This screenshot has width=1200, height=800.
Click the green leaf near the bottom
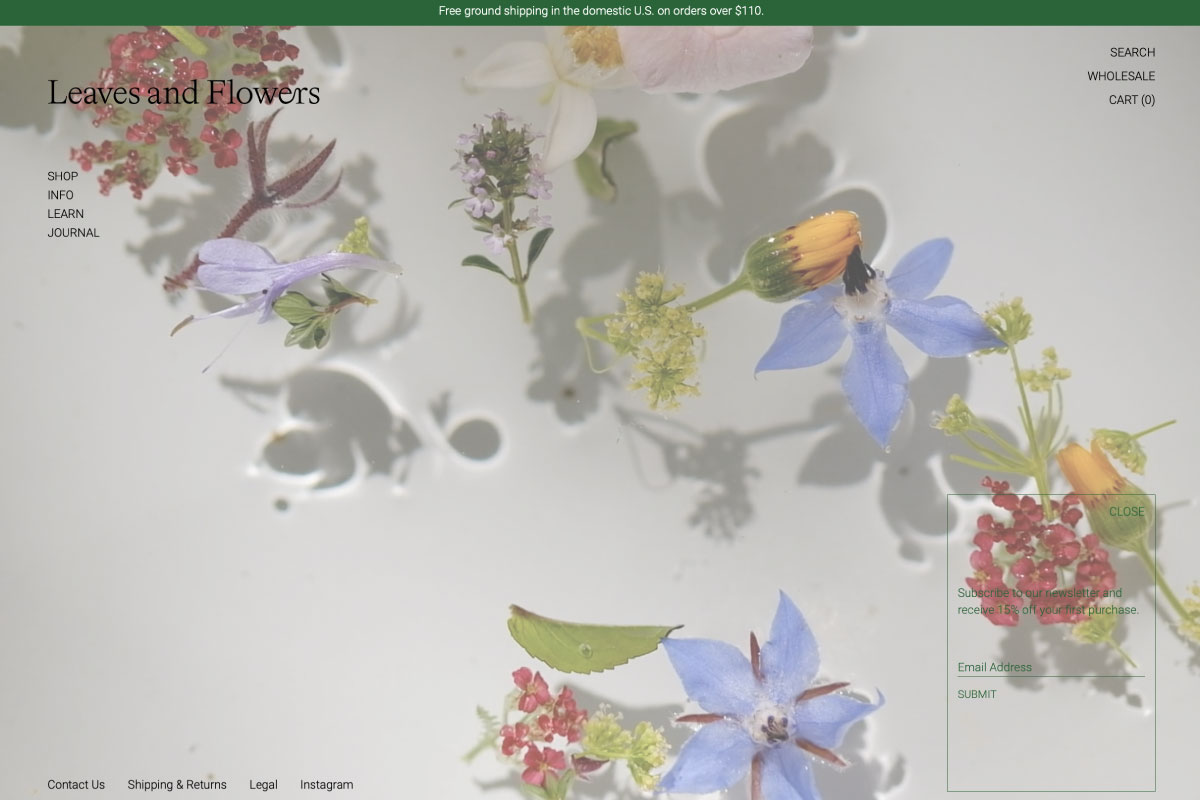click(x=585, y=640)
